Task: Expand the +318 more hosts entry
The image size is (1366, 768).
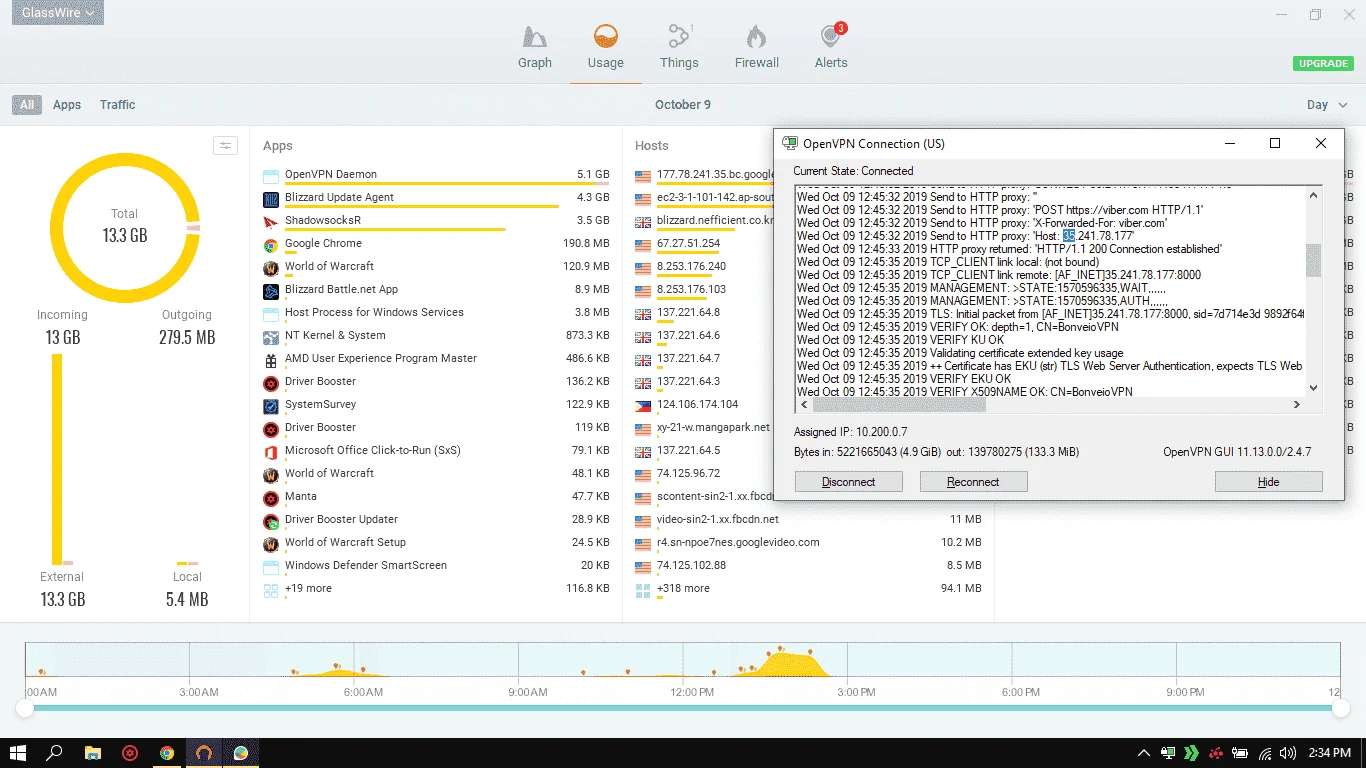Action: (x=683, y=589)
